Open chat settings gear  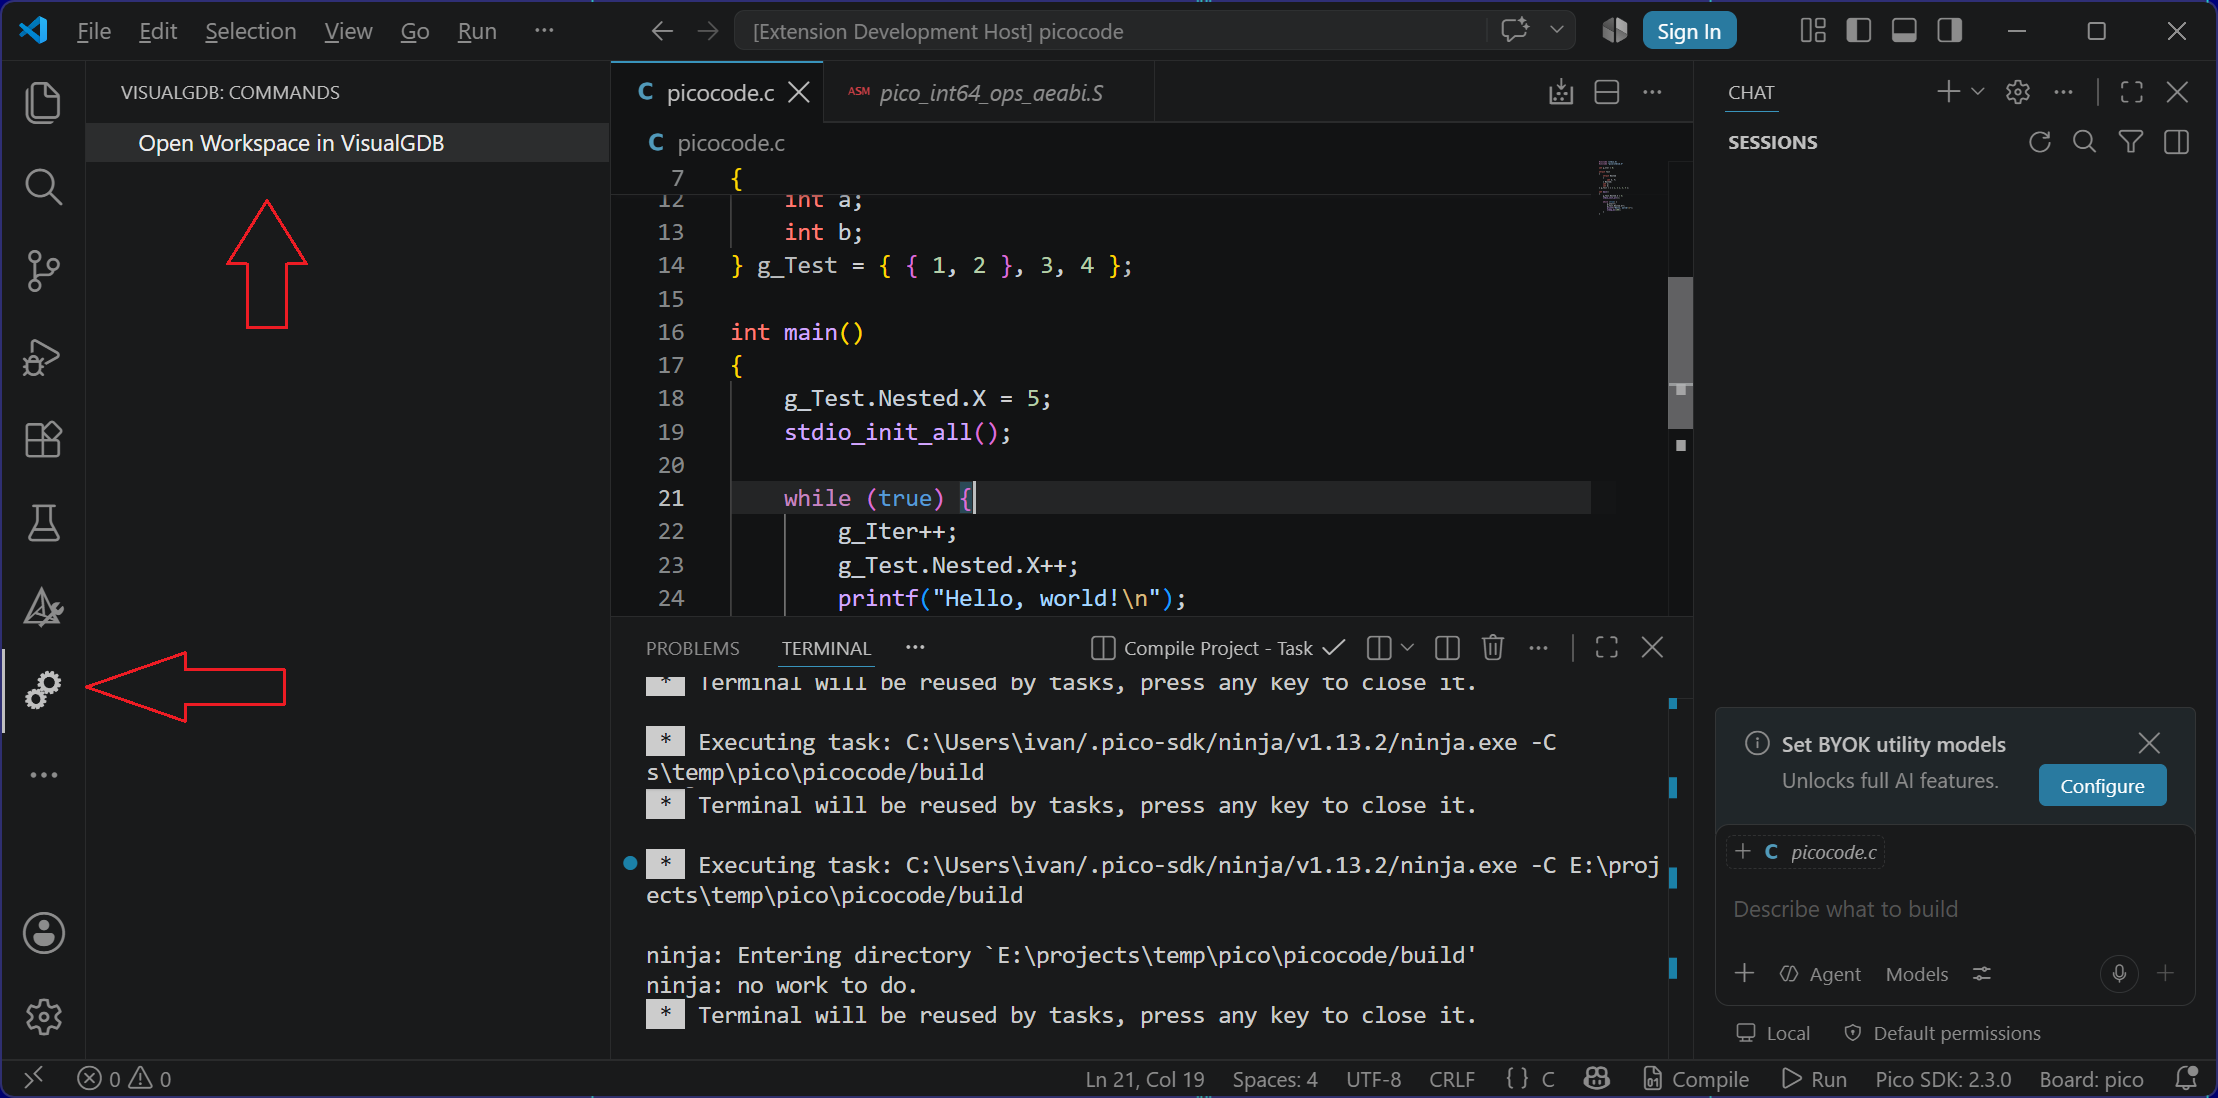coord(2018,92)
